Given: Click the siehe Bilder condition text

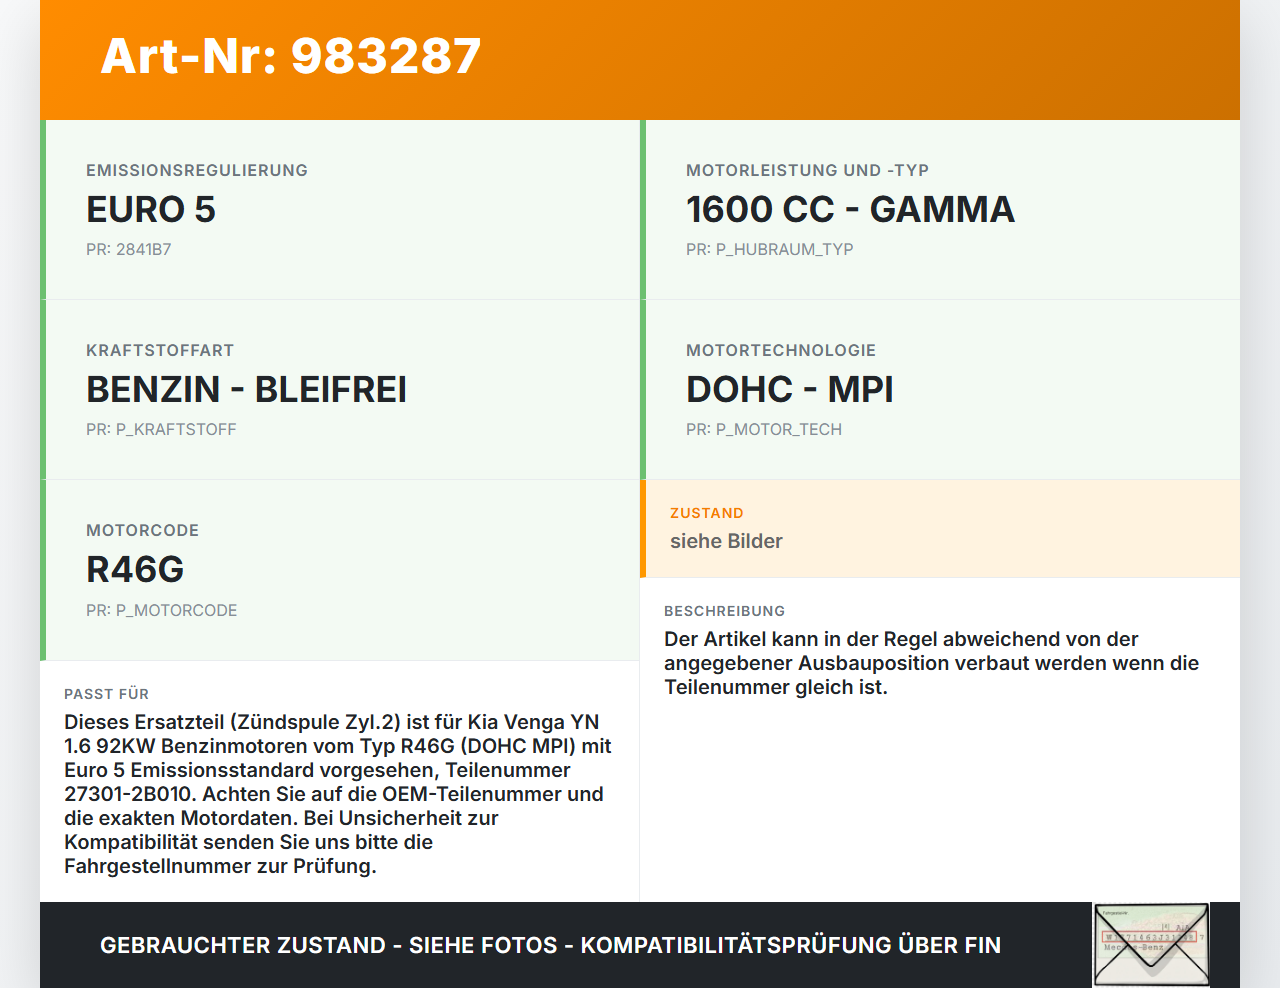Looking at the screenshot, I should click(726, 541).
